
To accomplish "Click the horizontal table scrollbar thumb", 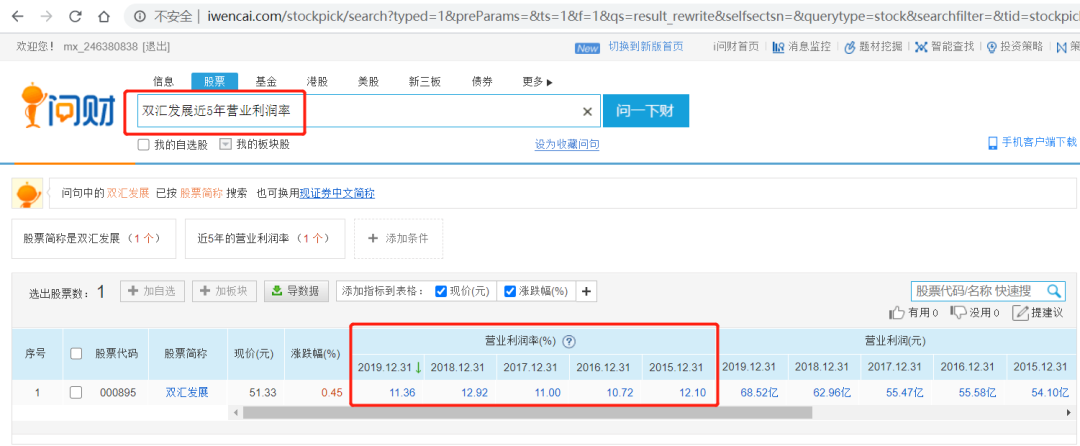I will tap(528, 412).
